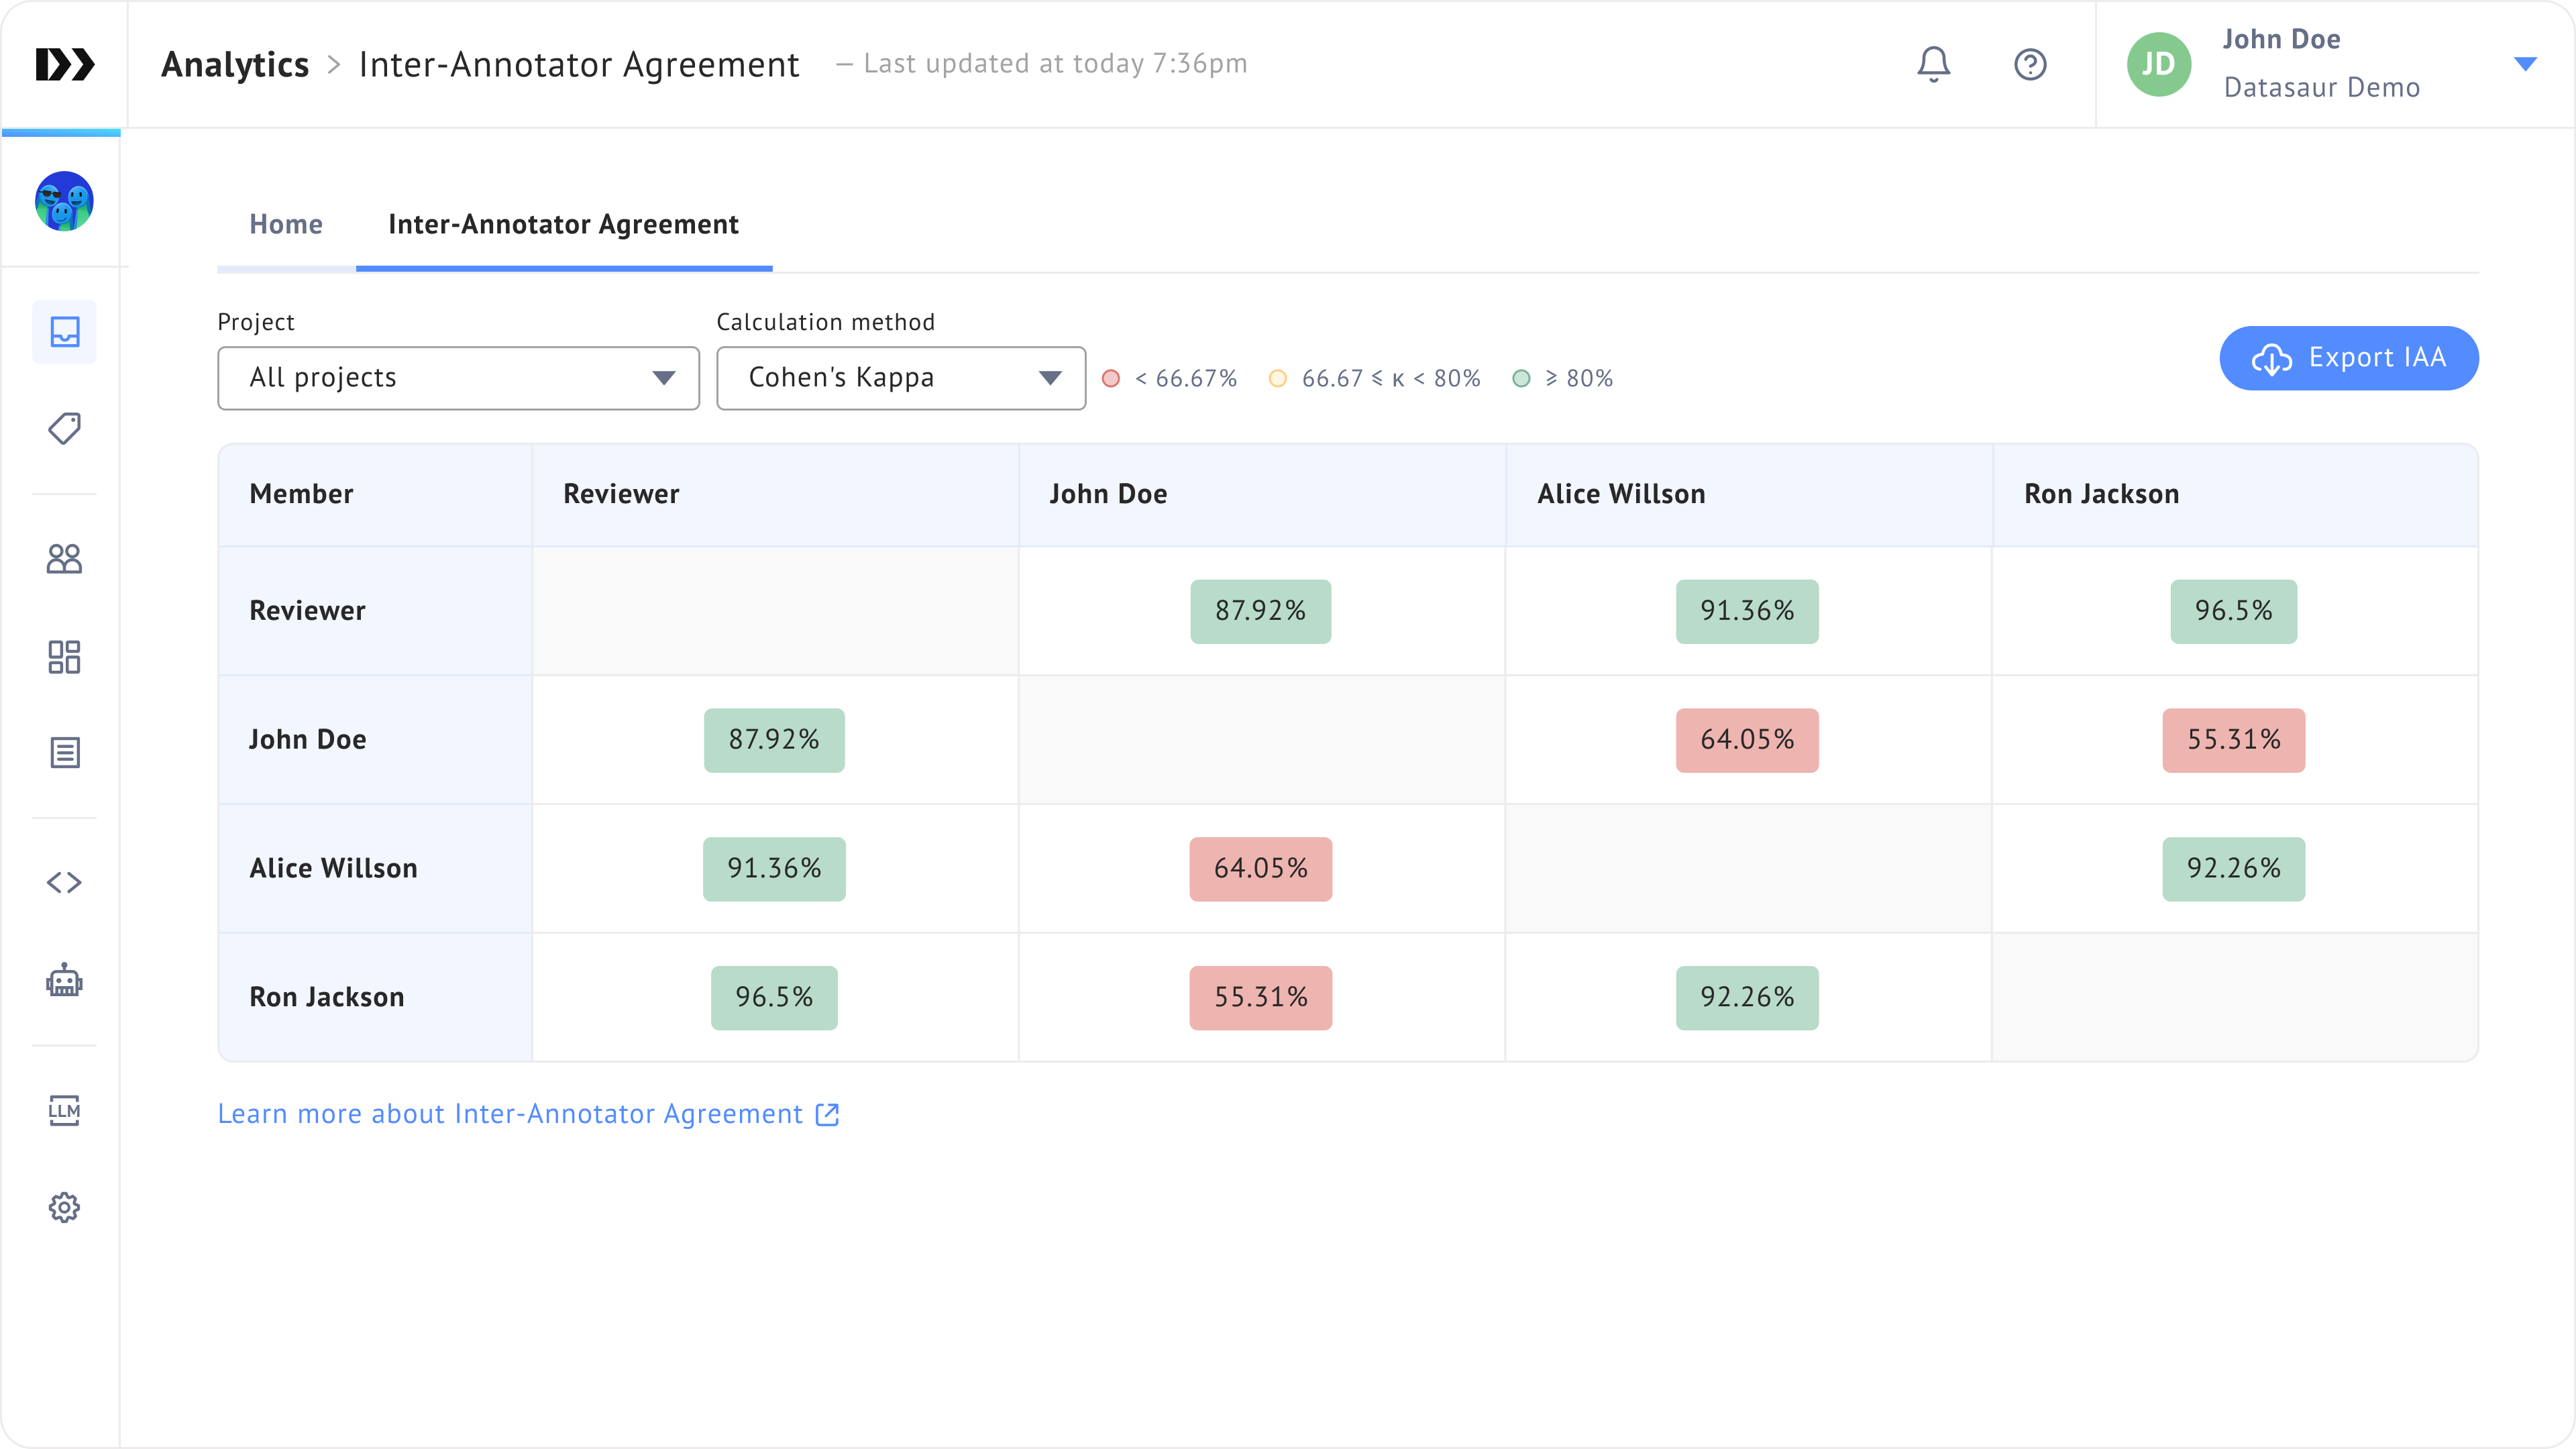Click the workspace team avatar
This screenshot has height=1449, width=2576.
pos(64,201)
